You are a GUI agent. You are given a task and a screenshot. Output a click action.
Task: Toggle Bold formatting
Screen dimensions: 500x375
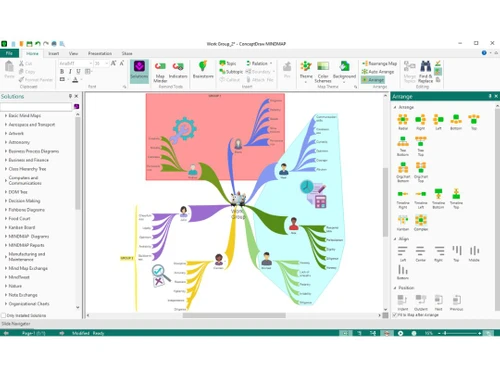click(x=62, y=71)
